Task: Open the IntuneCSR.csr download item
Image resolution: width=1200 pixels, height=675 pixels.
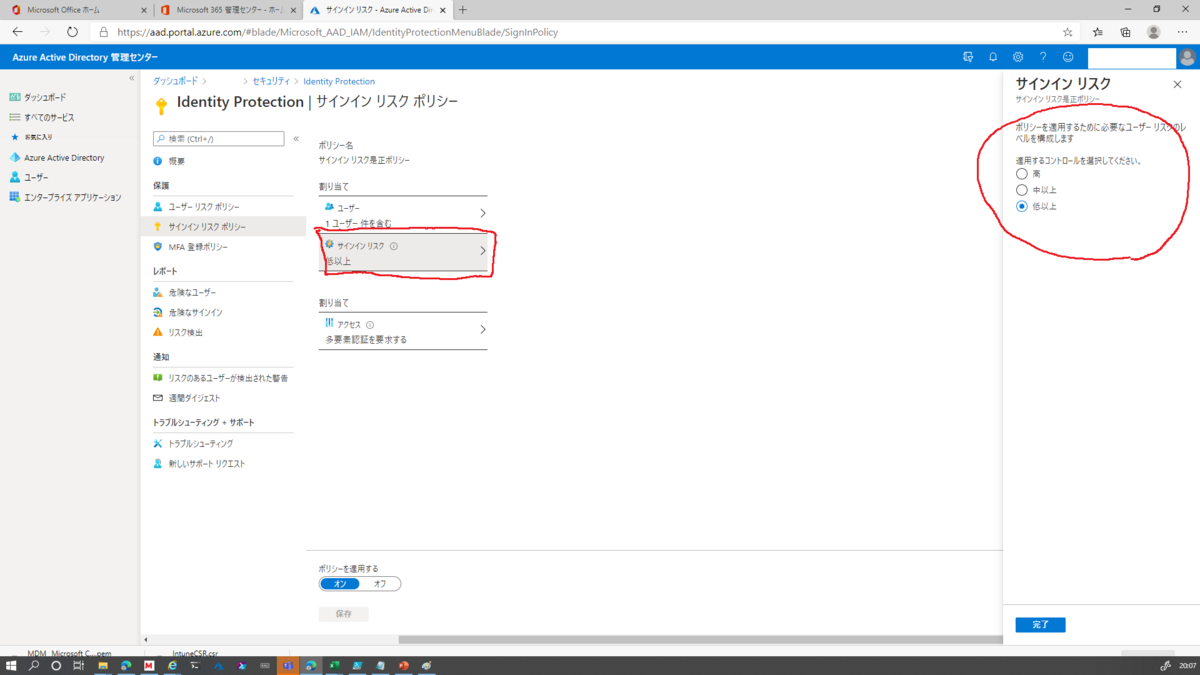Action: 195,653
